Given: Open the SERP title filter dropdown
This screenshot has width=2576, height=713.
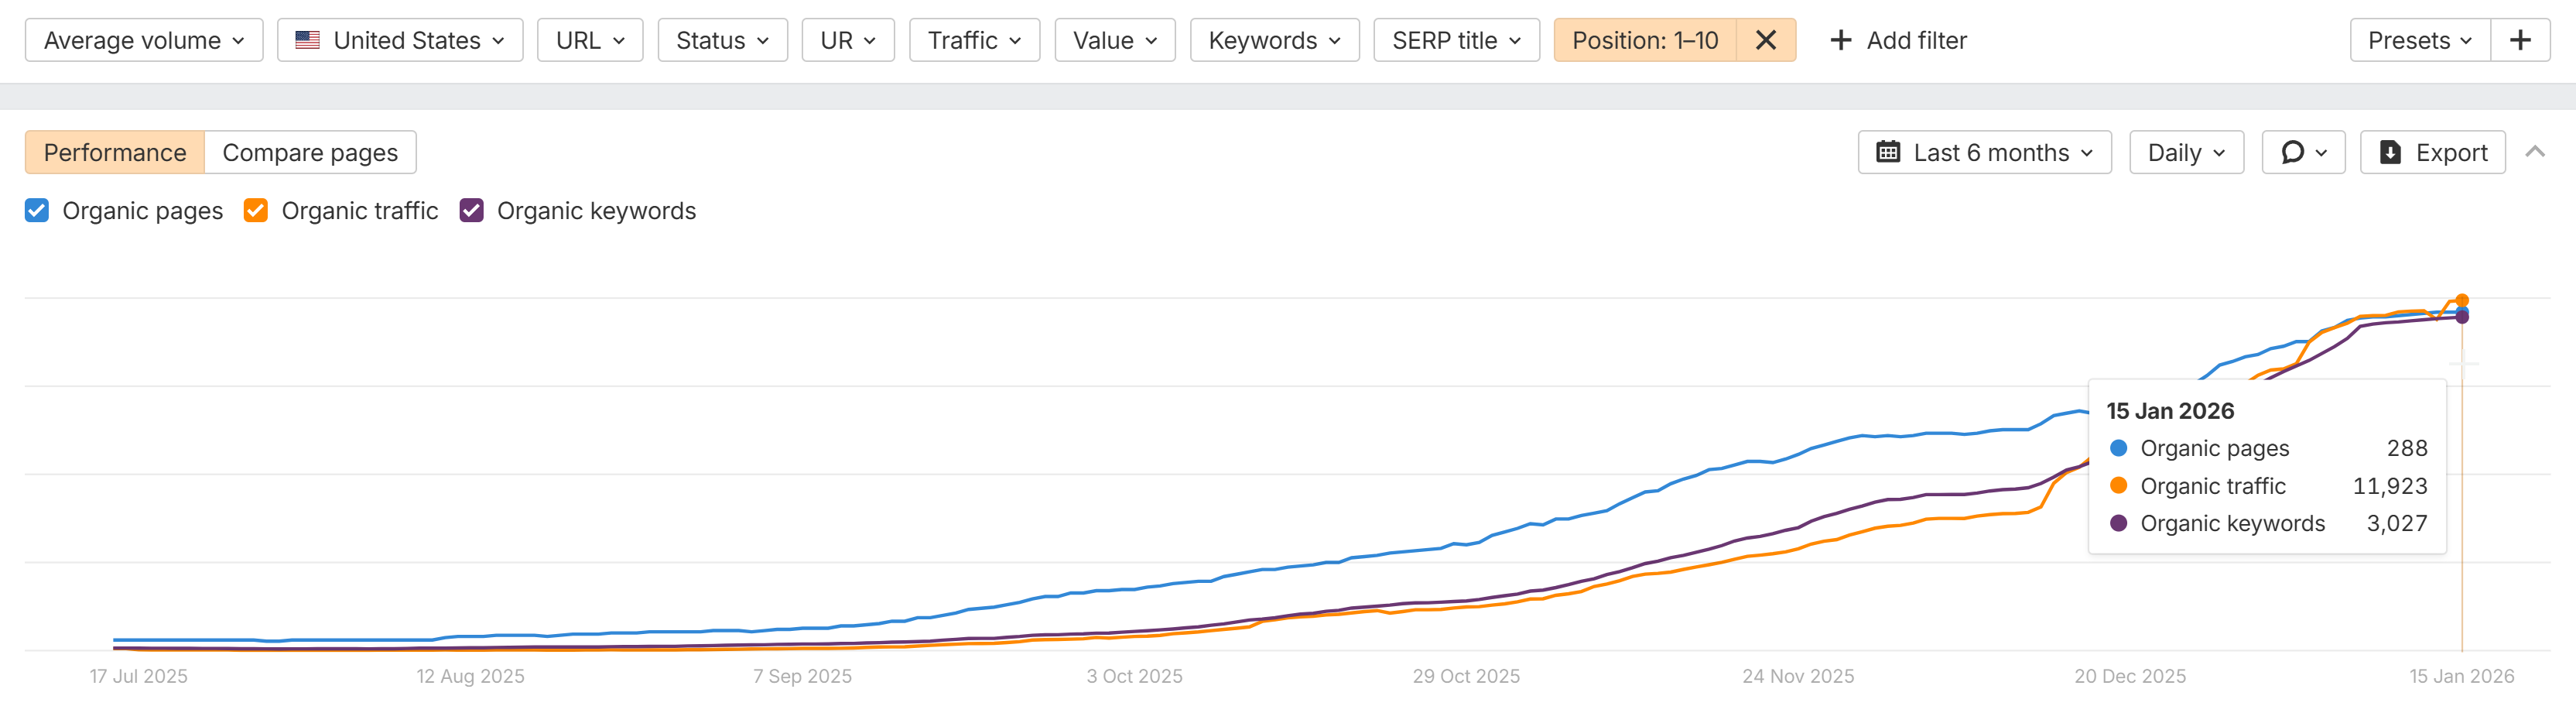Looking at the screenshot, I should pos(1456,41).
